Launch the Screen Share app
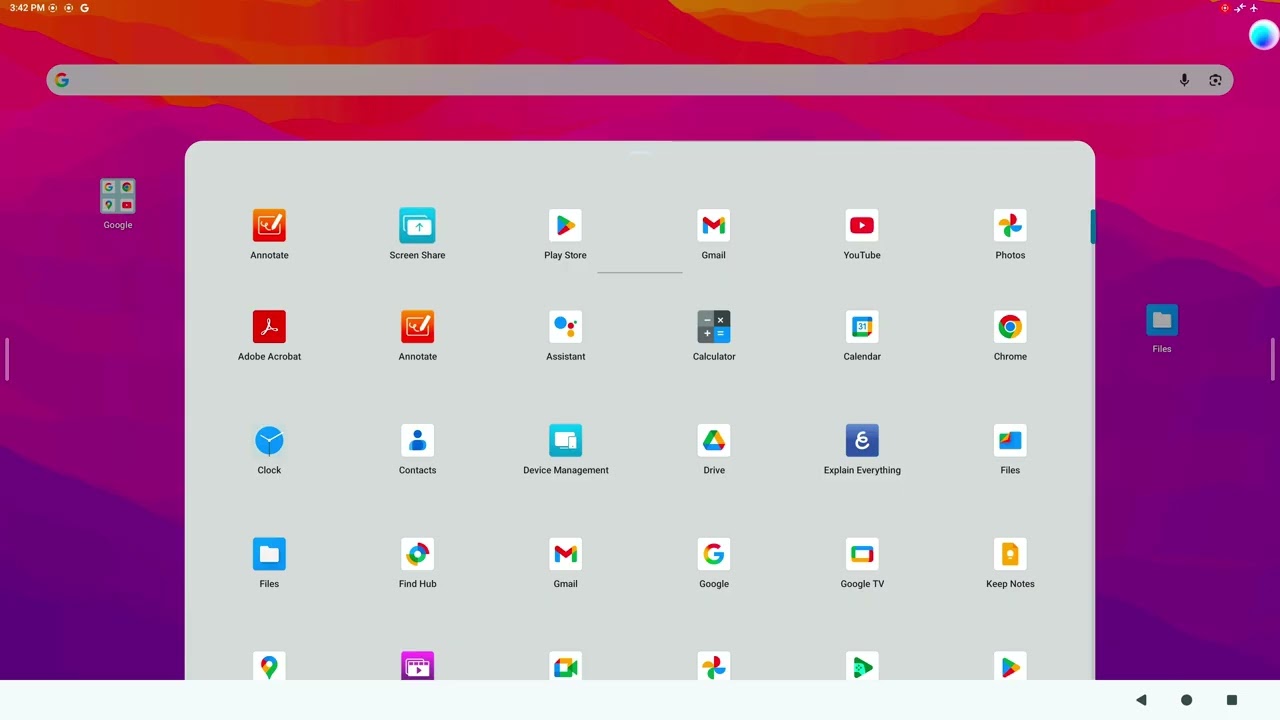1280x720 pixels. [x=417, y=226]
